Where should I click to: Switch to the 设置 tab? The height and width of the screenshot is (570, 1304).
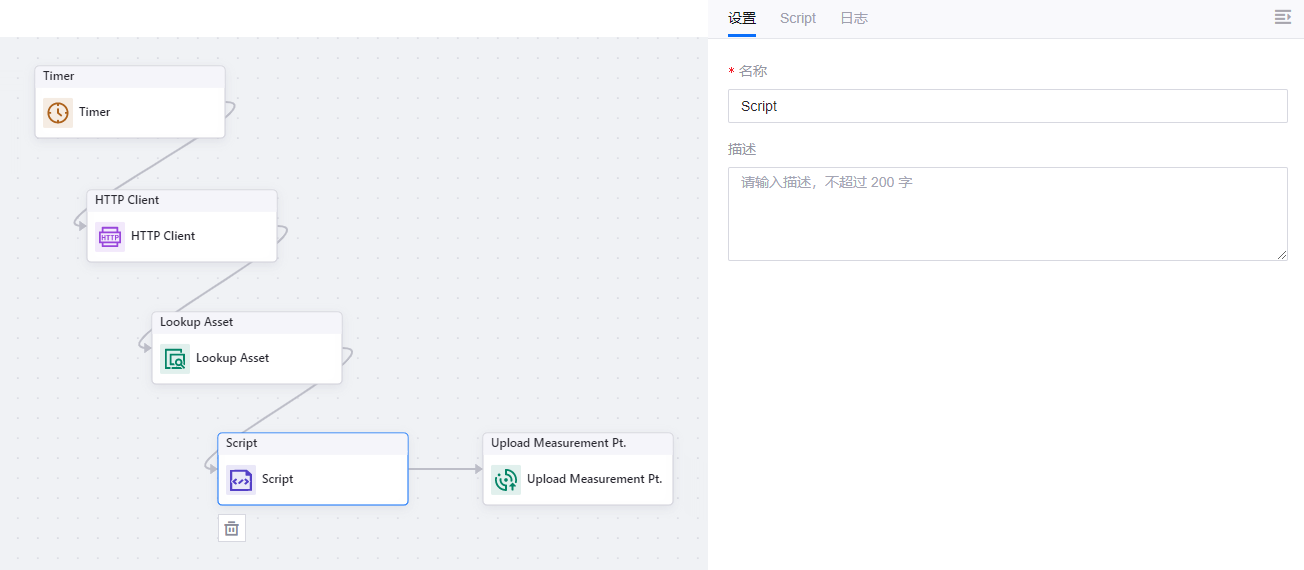pos(742,18)
